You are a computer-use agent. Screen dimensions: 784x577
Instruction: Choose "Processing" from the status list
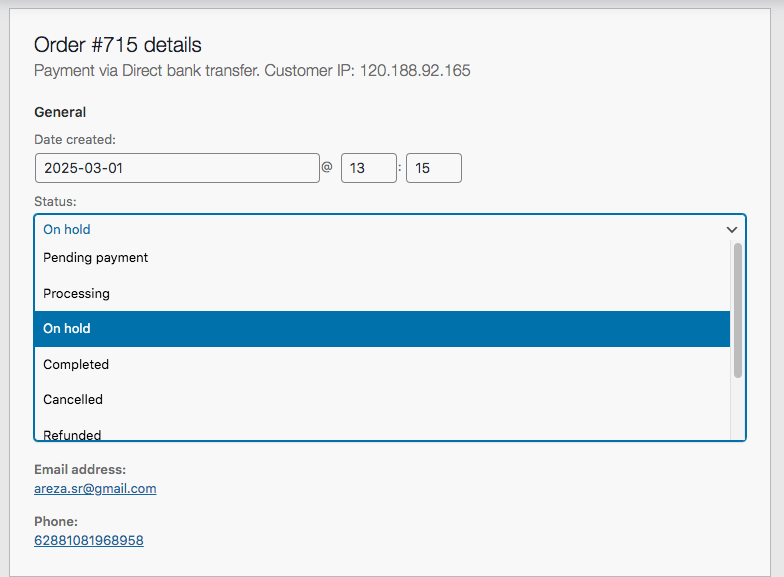pos(76,293)
